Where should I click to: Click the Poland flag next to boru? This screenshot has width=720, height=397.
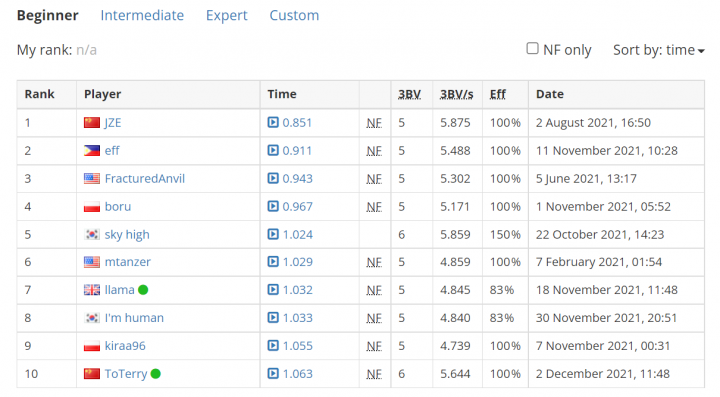coord(92,207)
